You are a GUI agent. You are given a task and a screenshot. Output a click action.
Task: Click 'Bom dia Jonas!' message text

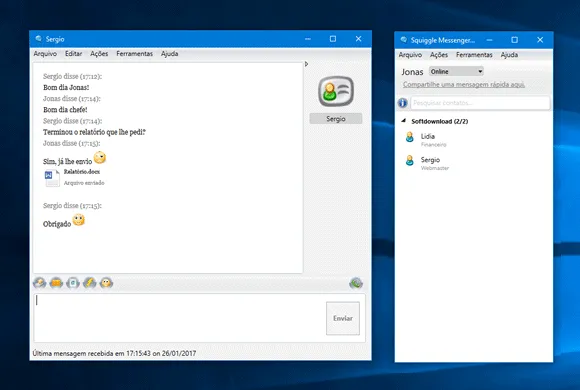pos(66,88)
